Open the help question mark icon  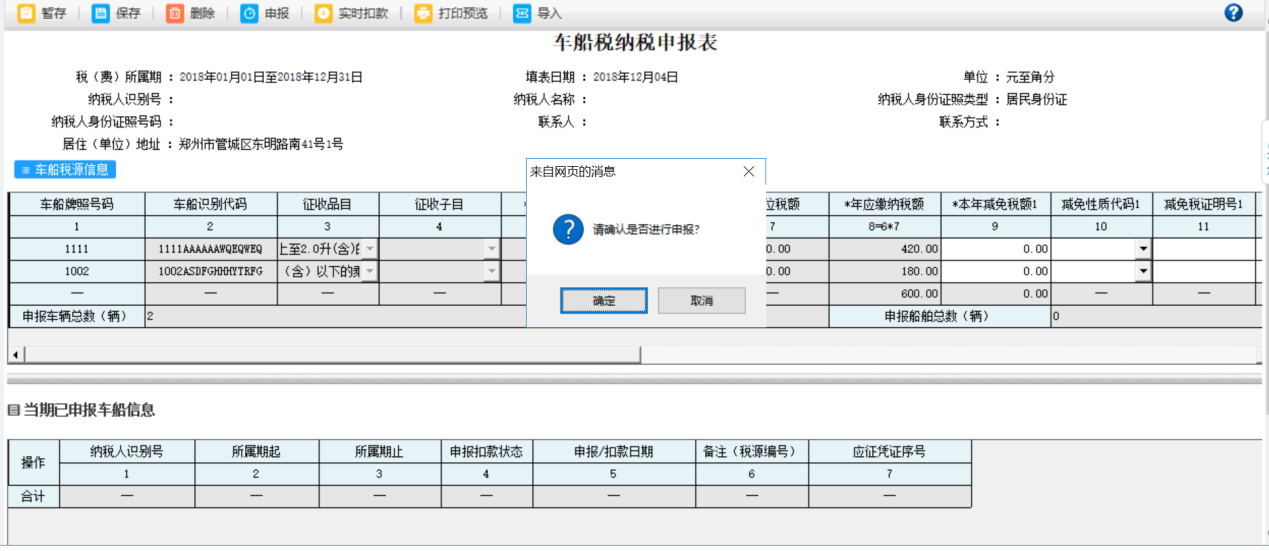pos(1234,13)
